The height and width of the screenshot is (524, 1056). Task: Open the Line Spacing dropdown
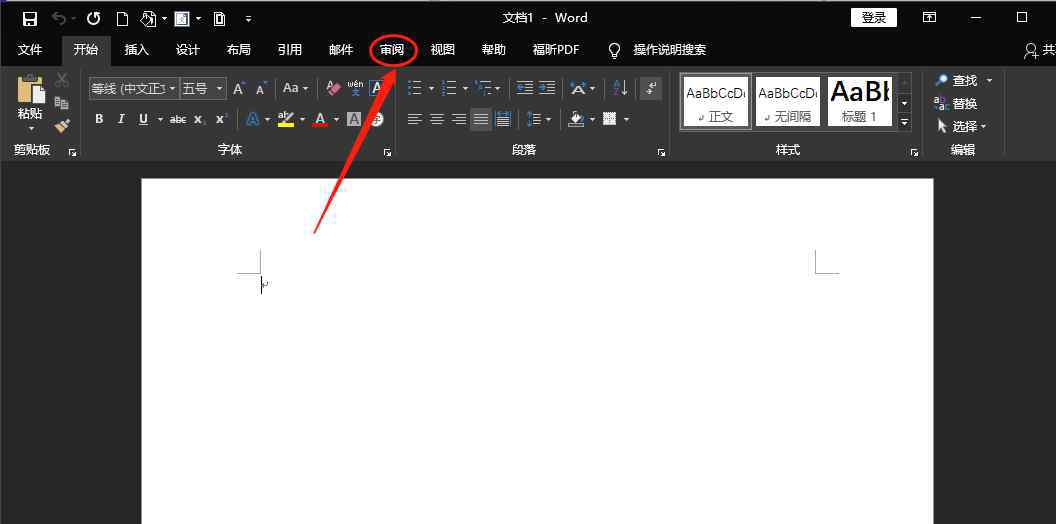539,119
